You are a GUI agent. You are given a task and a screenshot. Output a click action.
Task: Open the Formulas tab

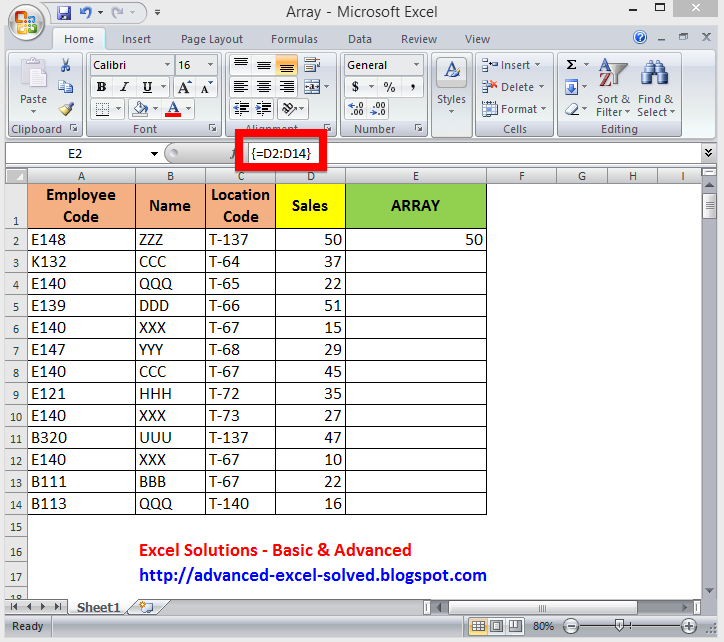pyautogui.click(x=294, y=39)
